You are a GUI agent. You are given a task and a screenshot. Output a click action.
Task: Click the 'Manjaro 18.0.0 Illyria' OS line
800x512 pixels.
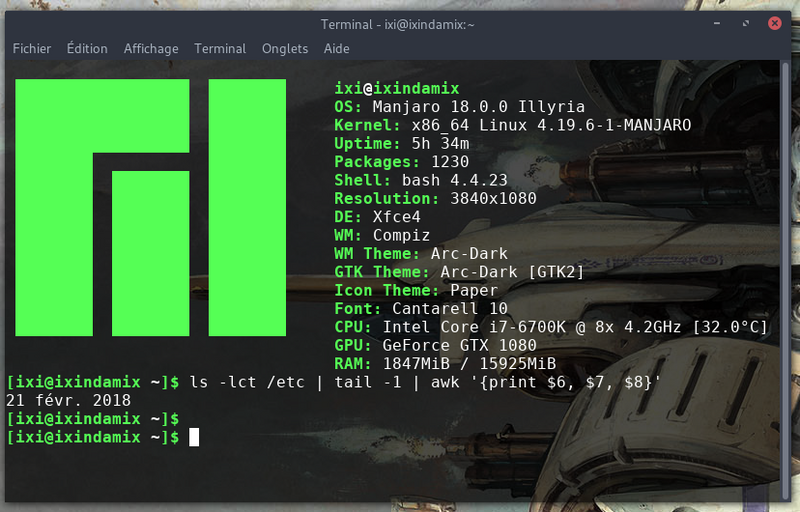pyautogui.click(x=460, y=107)
